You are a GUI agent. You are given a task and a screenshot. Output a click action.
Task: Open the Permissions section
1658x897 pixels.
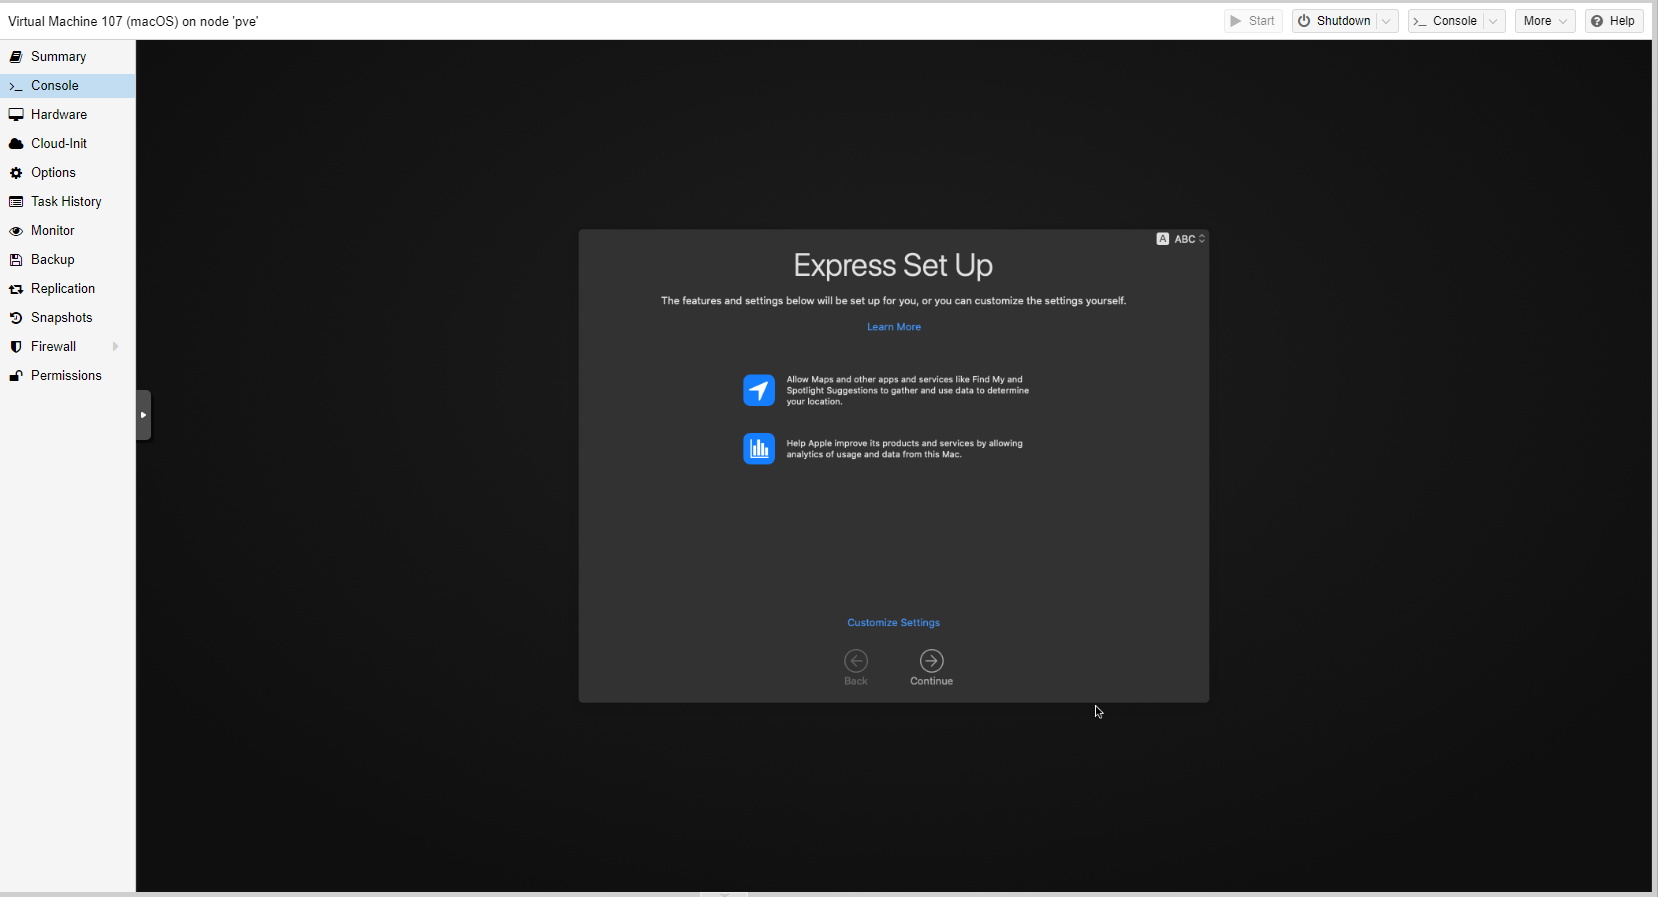tap(66, 376)
